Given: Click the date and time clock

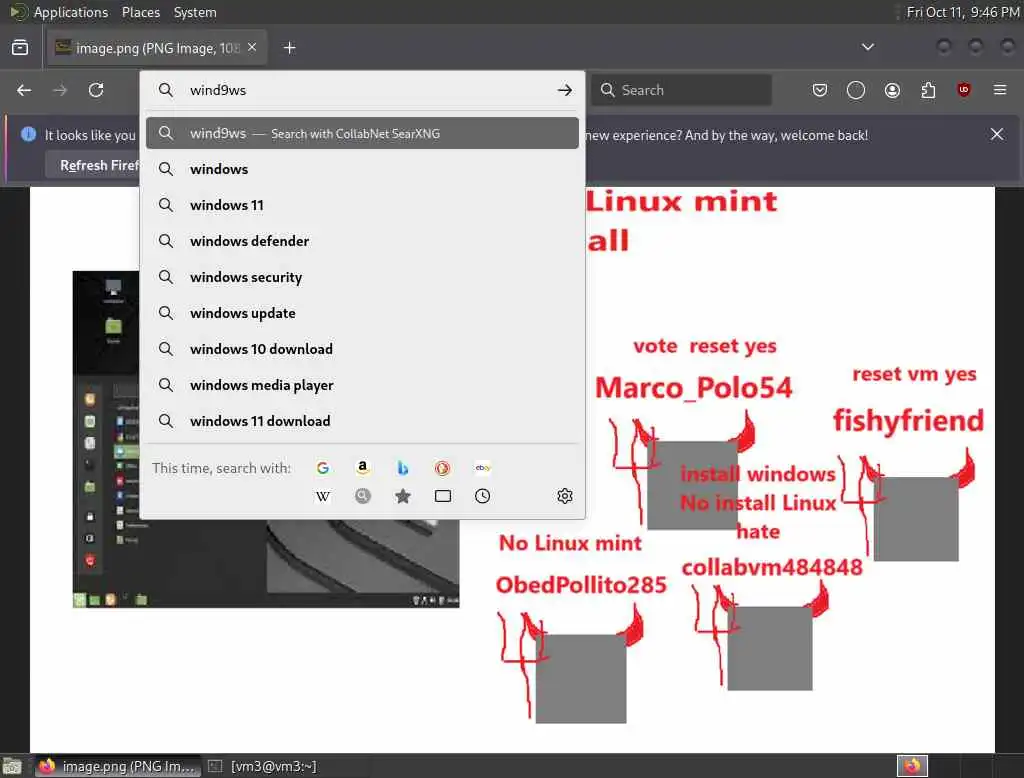Looking at the screenshot, I should pyautogui.click(x=963, y=12).
